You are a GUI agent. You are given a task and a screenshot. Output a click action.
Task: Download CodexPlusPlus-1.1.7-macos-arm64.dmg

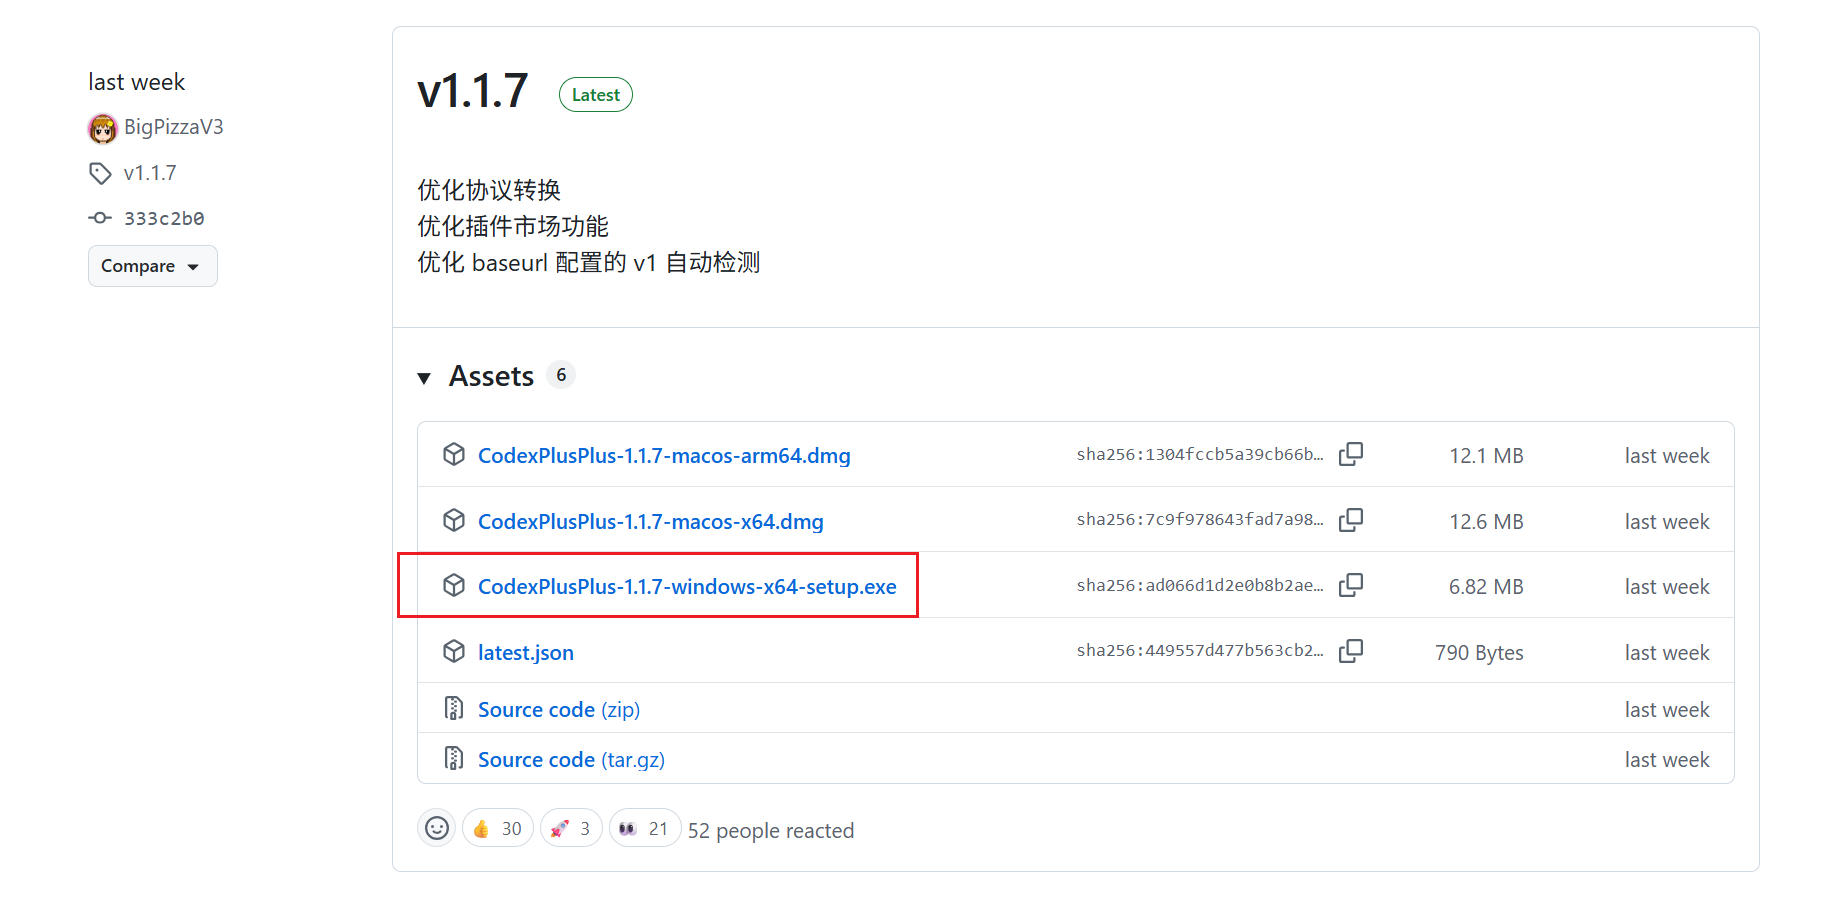[x=664, y=456]
